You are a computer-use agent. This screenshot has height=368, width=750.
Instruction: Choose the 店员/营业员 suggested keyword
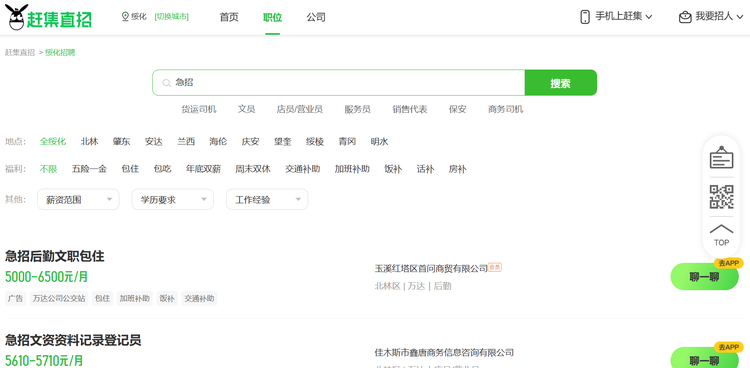point(299,109)
